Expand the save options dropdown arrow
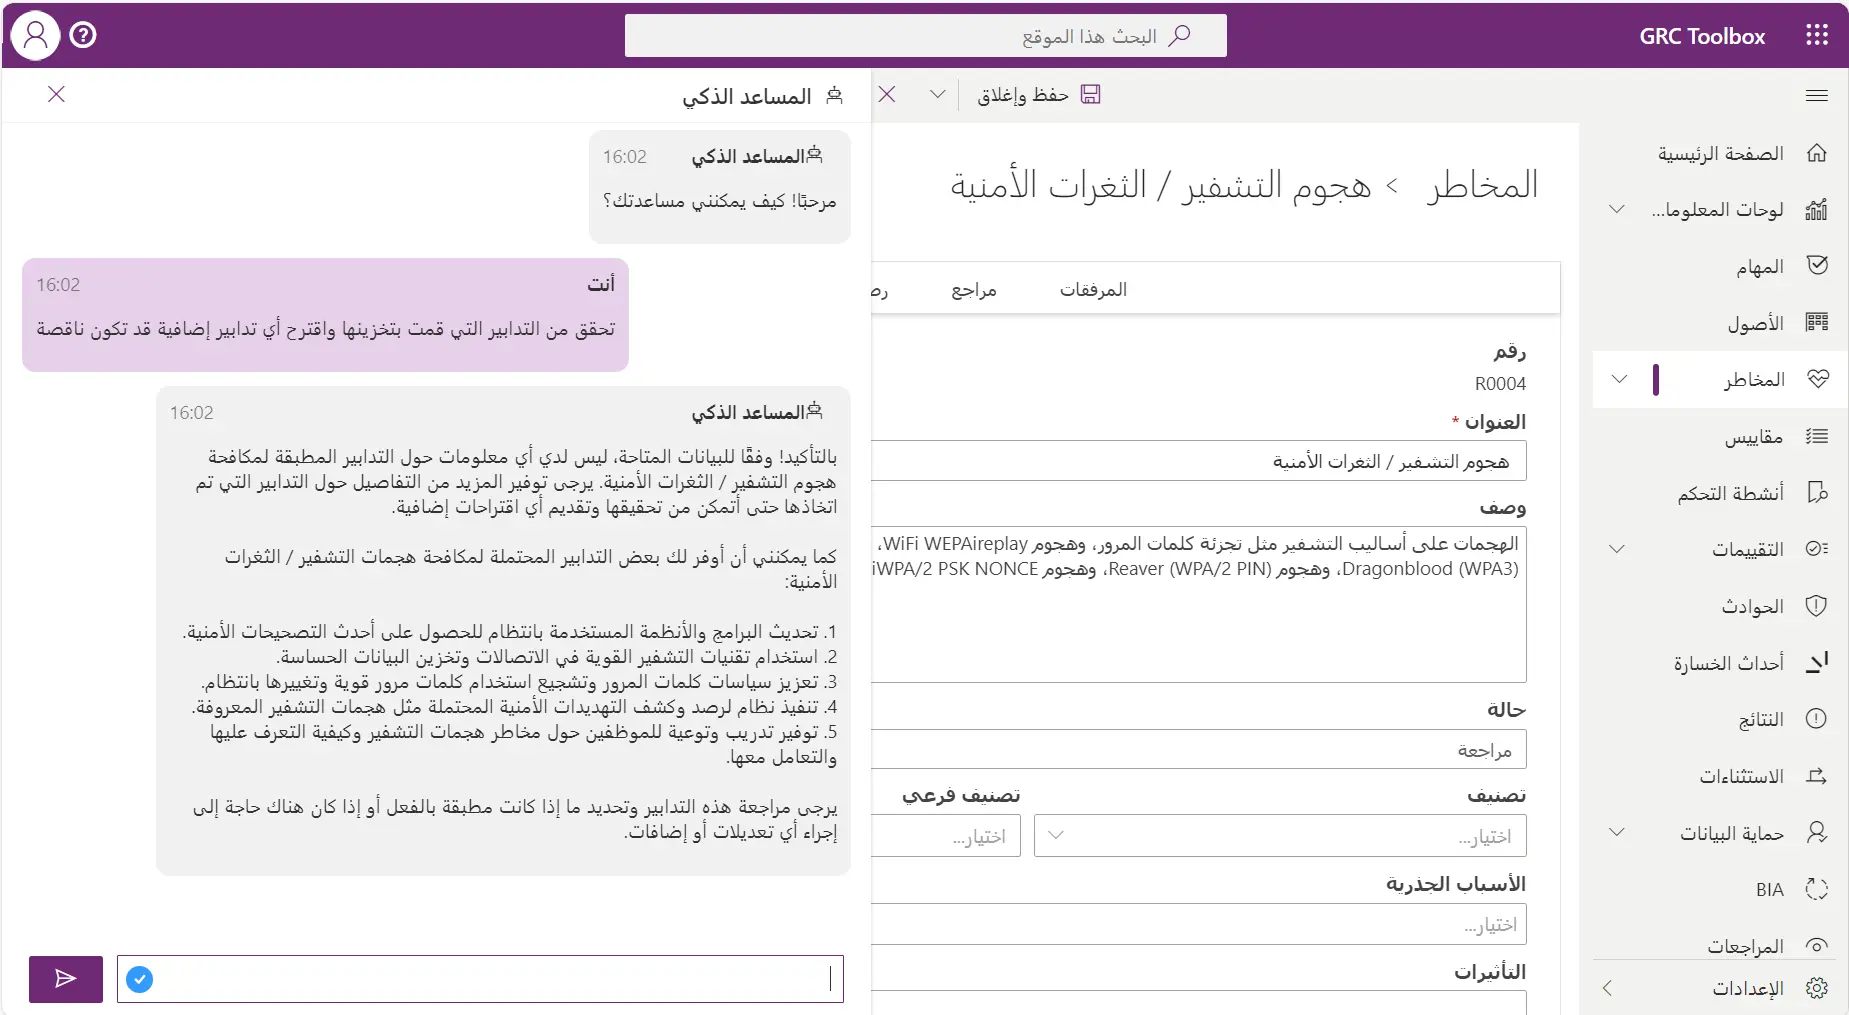 (937, 94)
